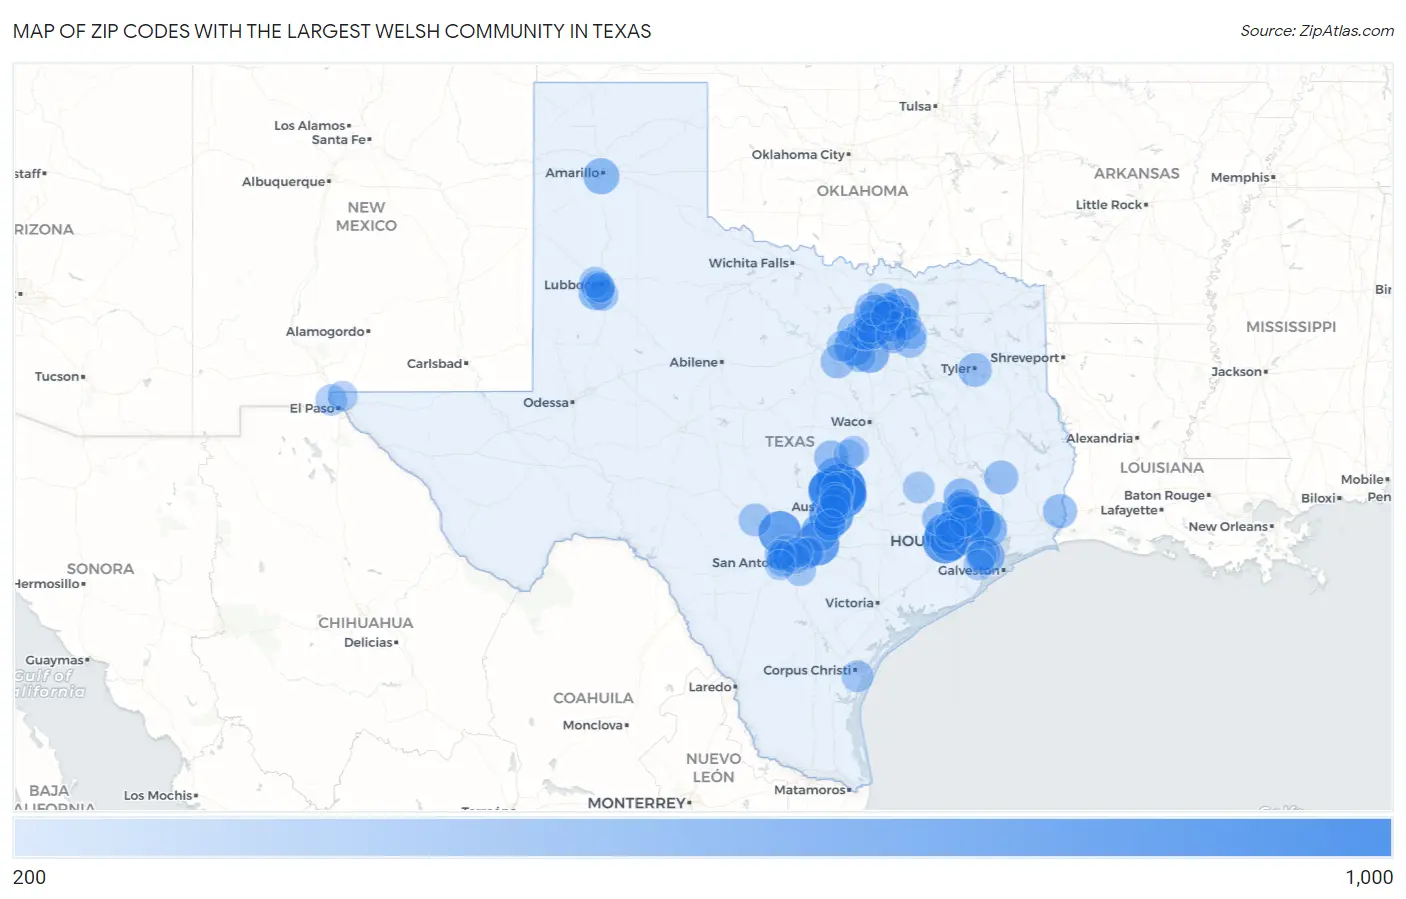Click the MISSISSIPPI state label
The height and width of the screenshot is (899, 1406).
pyautogui.click(x=1290, y=327)
